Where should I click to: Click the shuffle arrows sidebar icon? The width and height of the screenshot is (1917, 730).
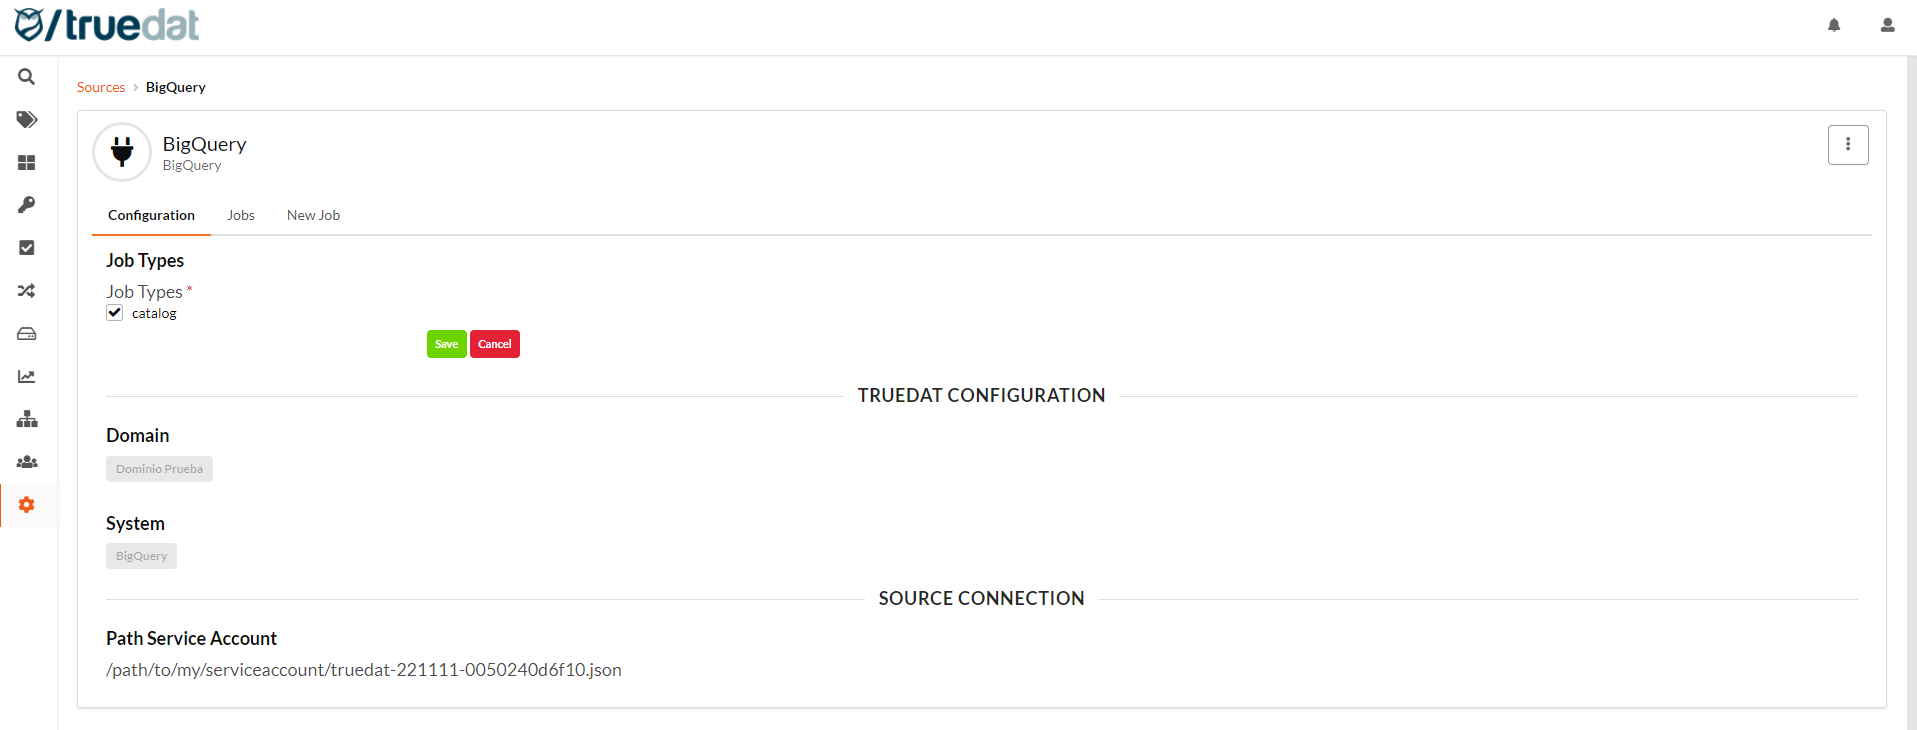pos(27,291)
